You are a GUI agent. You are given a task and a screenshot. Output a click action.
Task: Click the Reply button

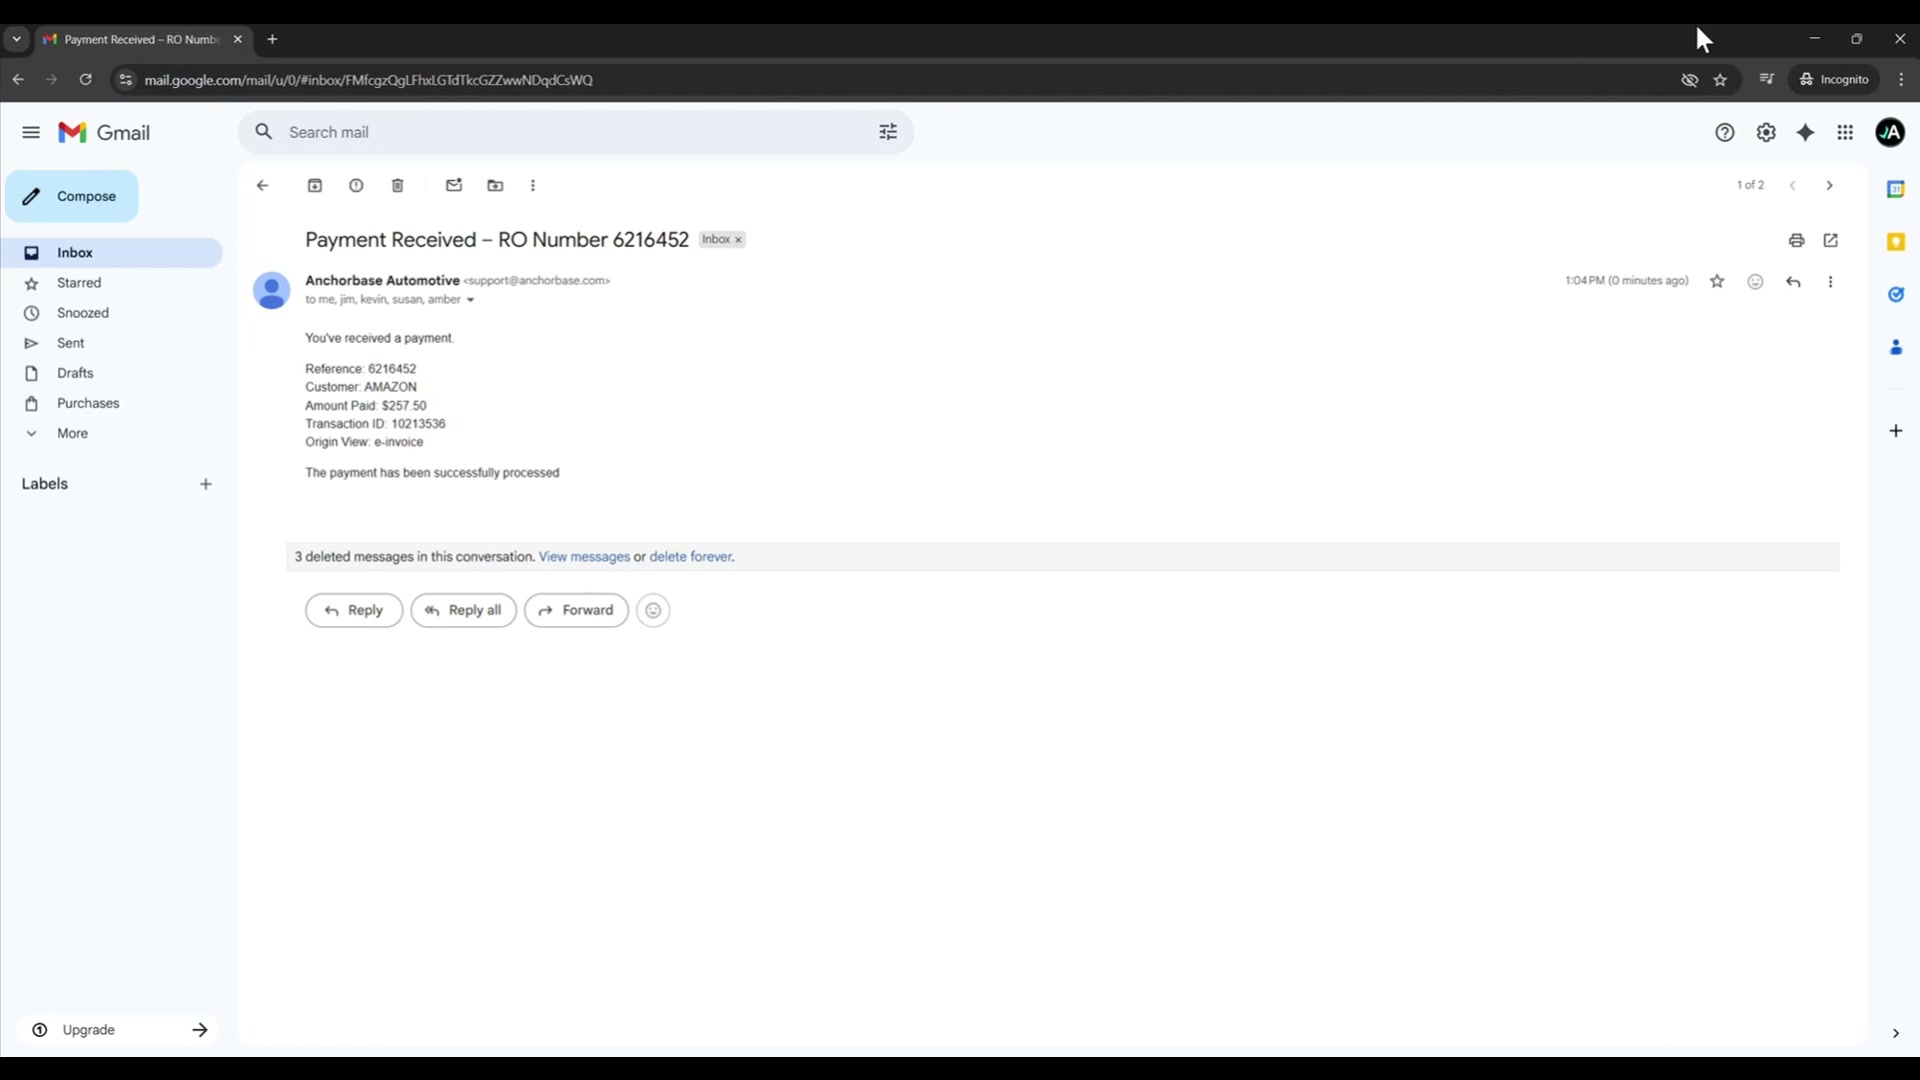click(354, 610)
